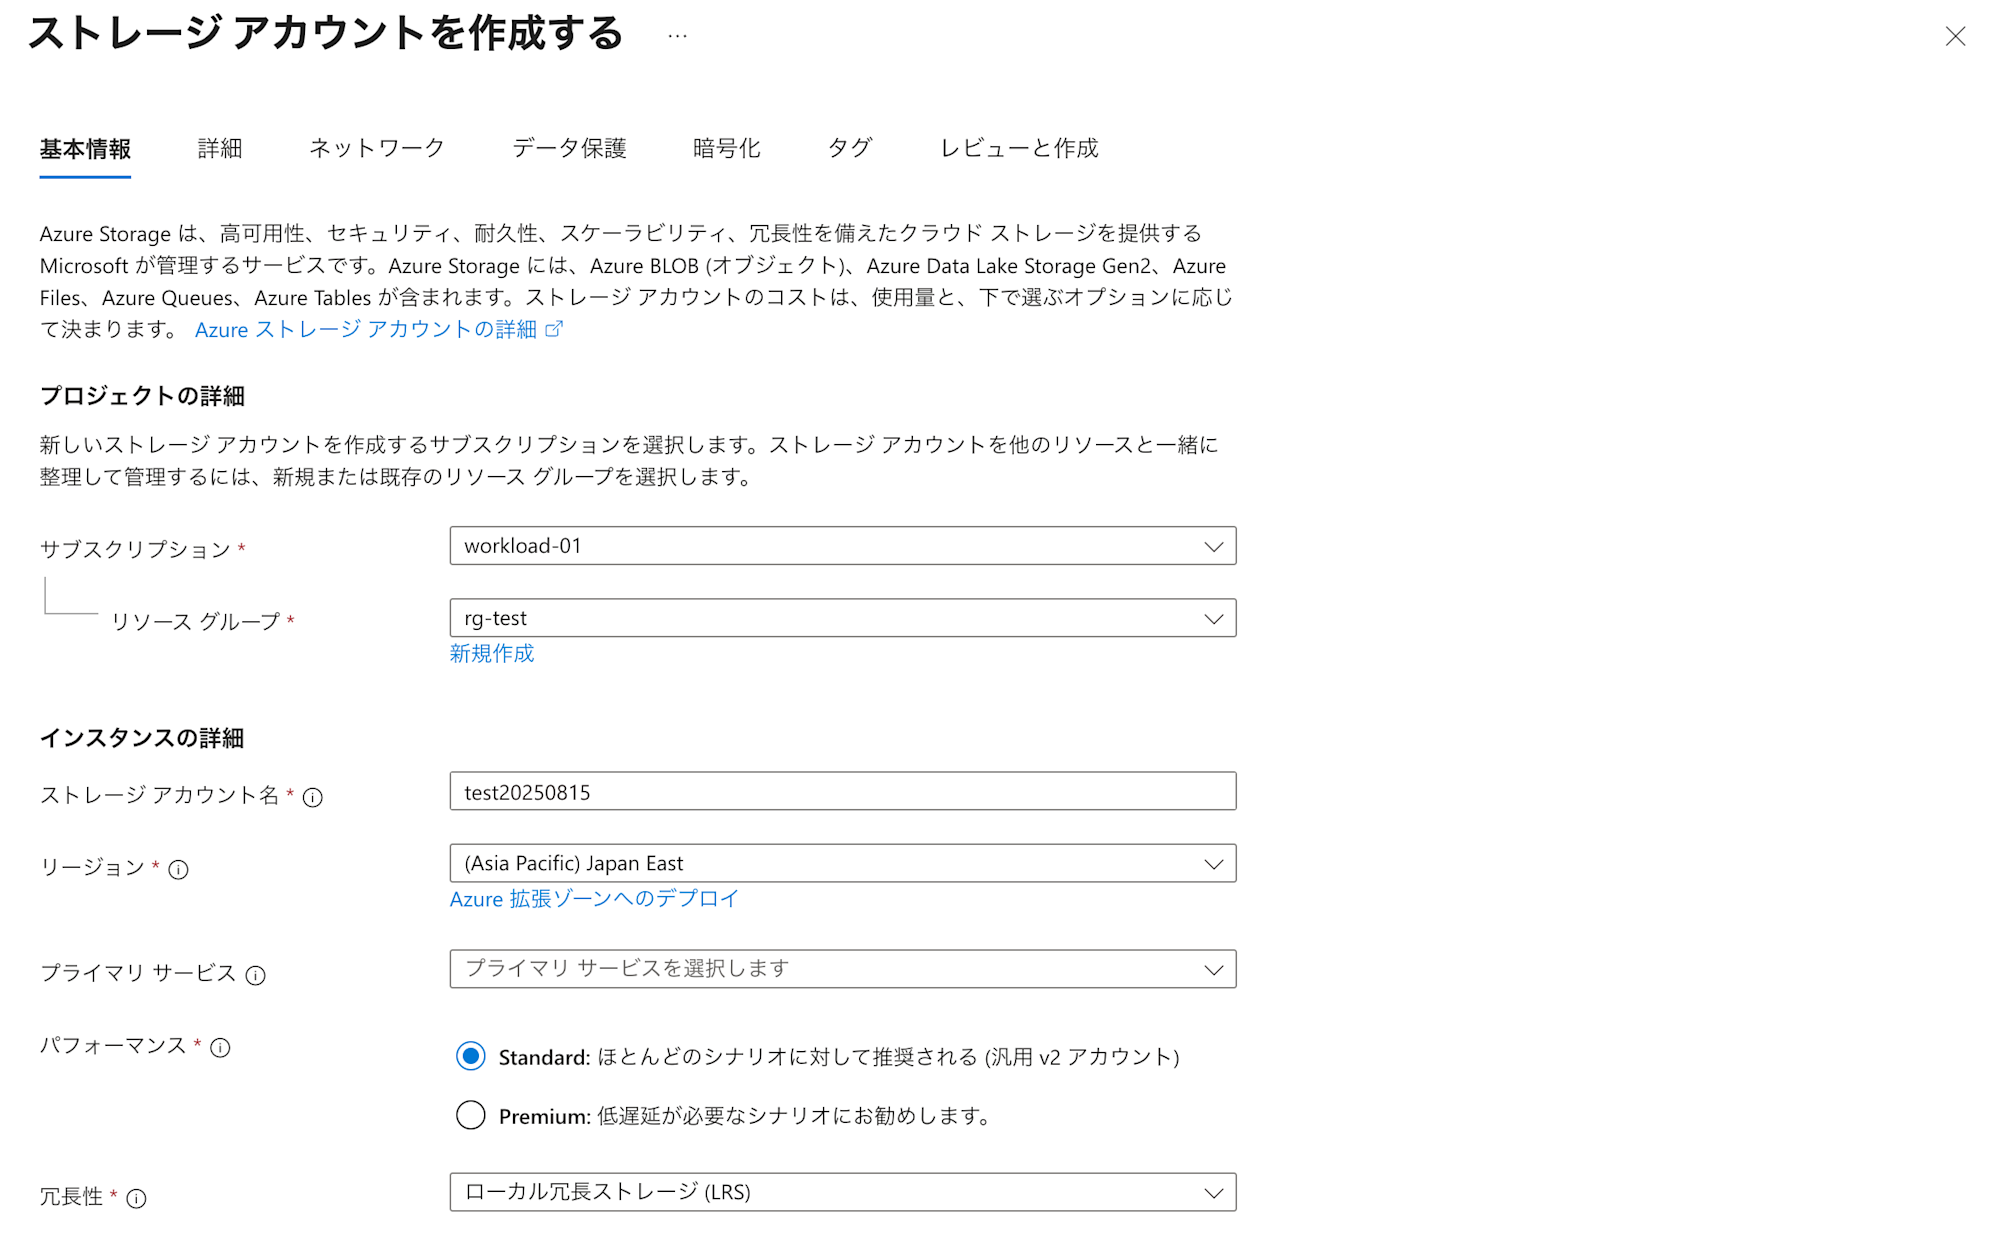The width and height of the screenshot is (2000, 1247).
Task: Switch to the レビューと作成 tab
Action: pos(1019,149)
